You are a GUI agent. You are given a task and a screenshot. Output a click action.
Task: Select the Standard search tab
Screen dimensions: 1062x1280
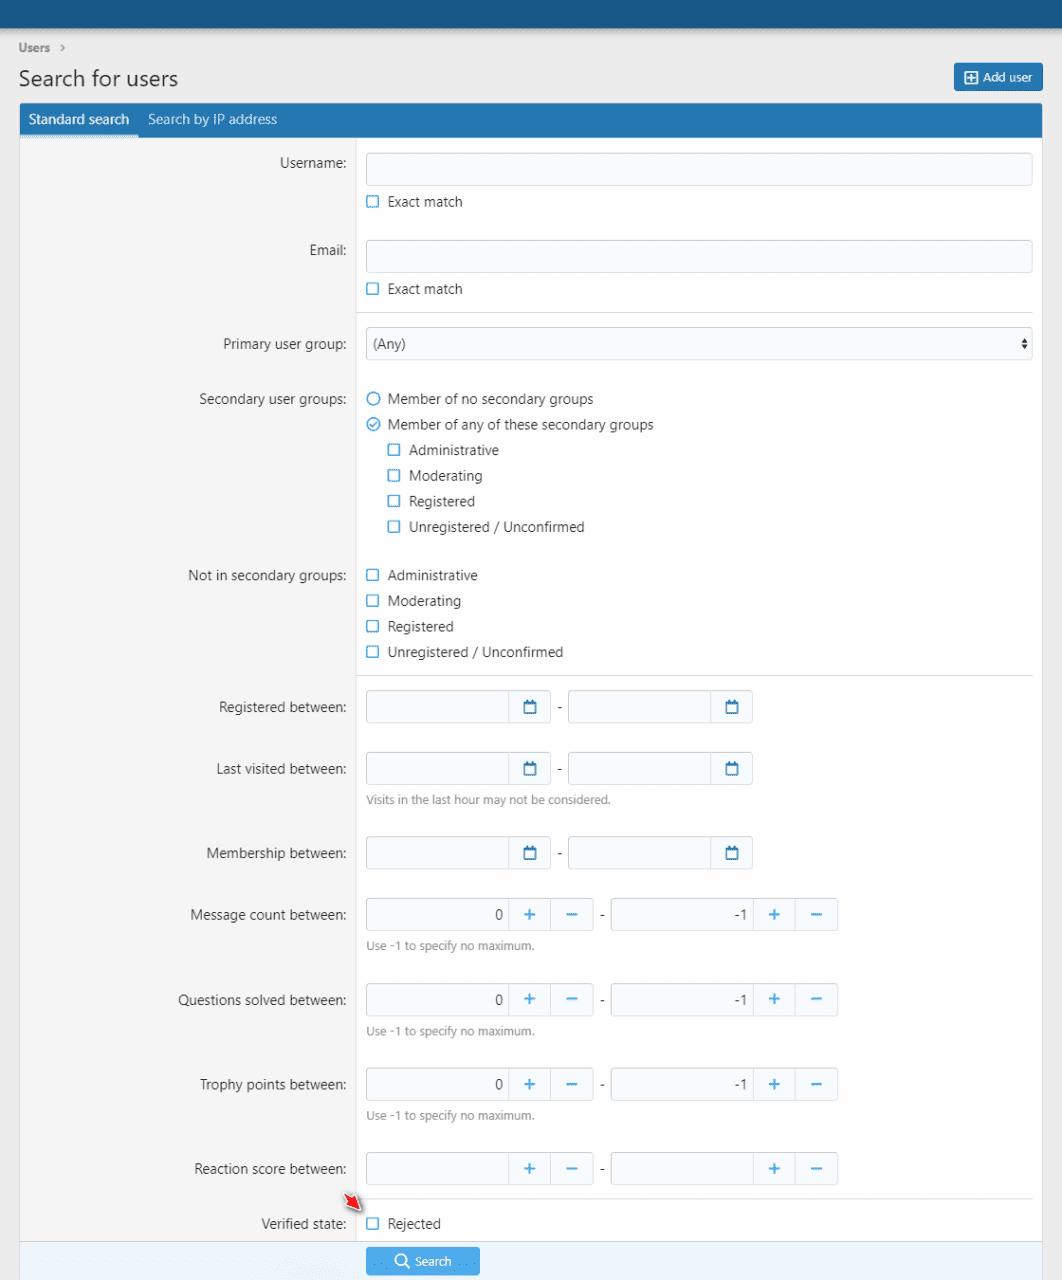point(79,119)
